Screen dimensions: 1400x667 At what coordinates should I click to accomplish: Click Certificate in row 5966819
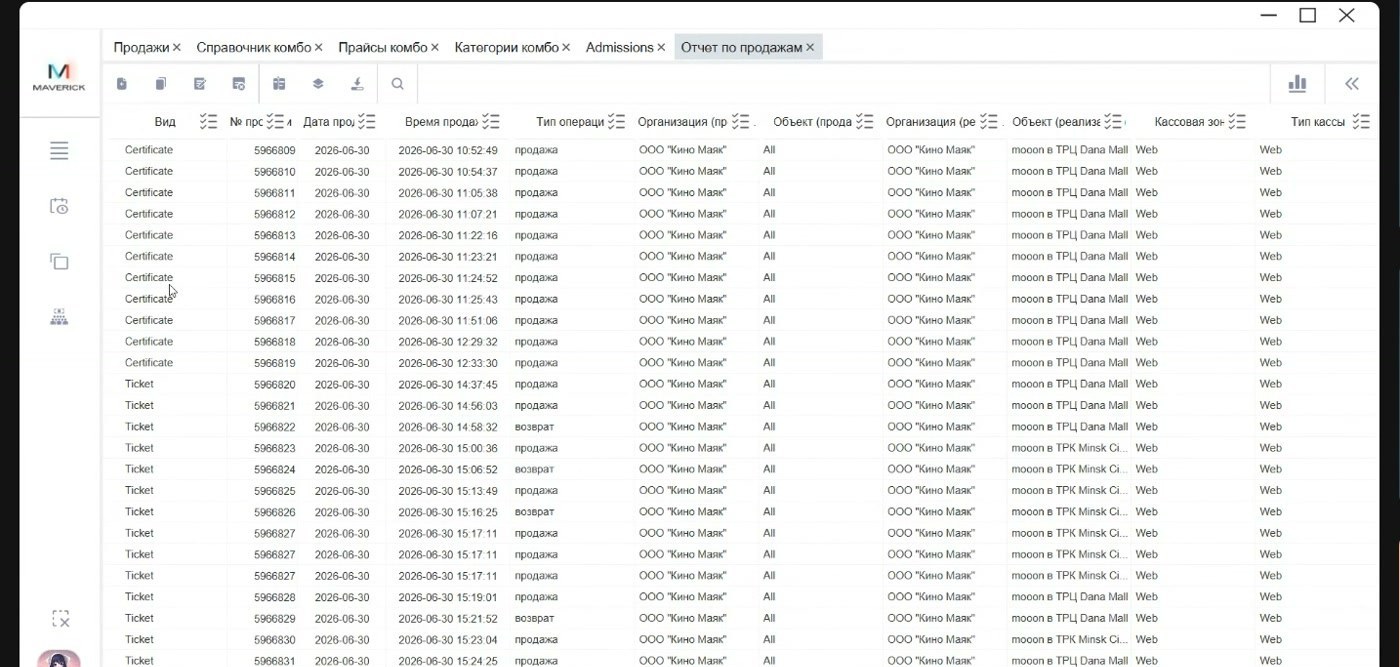pyautogui.click(x=149, y=363)
